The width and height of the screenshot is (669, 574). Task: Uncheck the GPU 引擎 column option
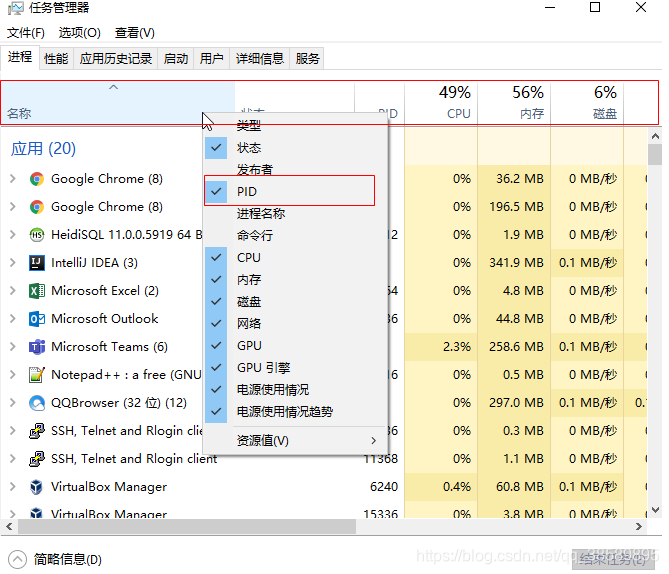coord(296,367)
